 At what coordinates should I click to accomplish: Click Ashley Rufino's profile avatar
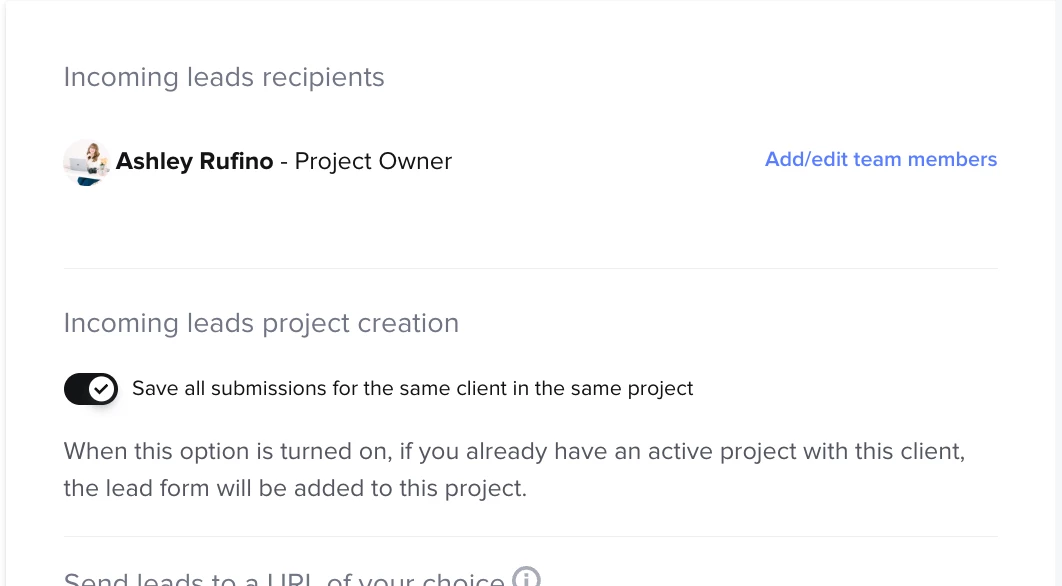pos(87,162)
